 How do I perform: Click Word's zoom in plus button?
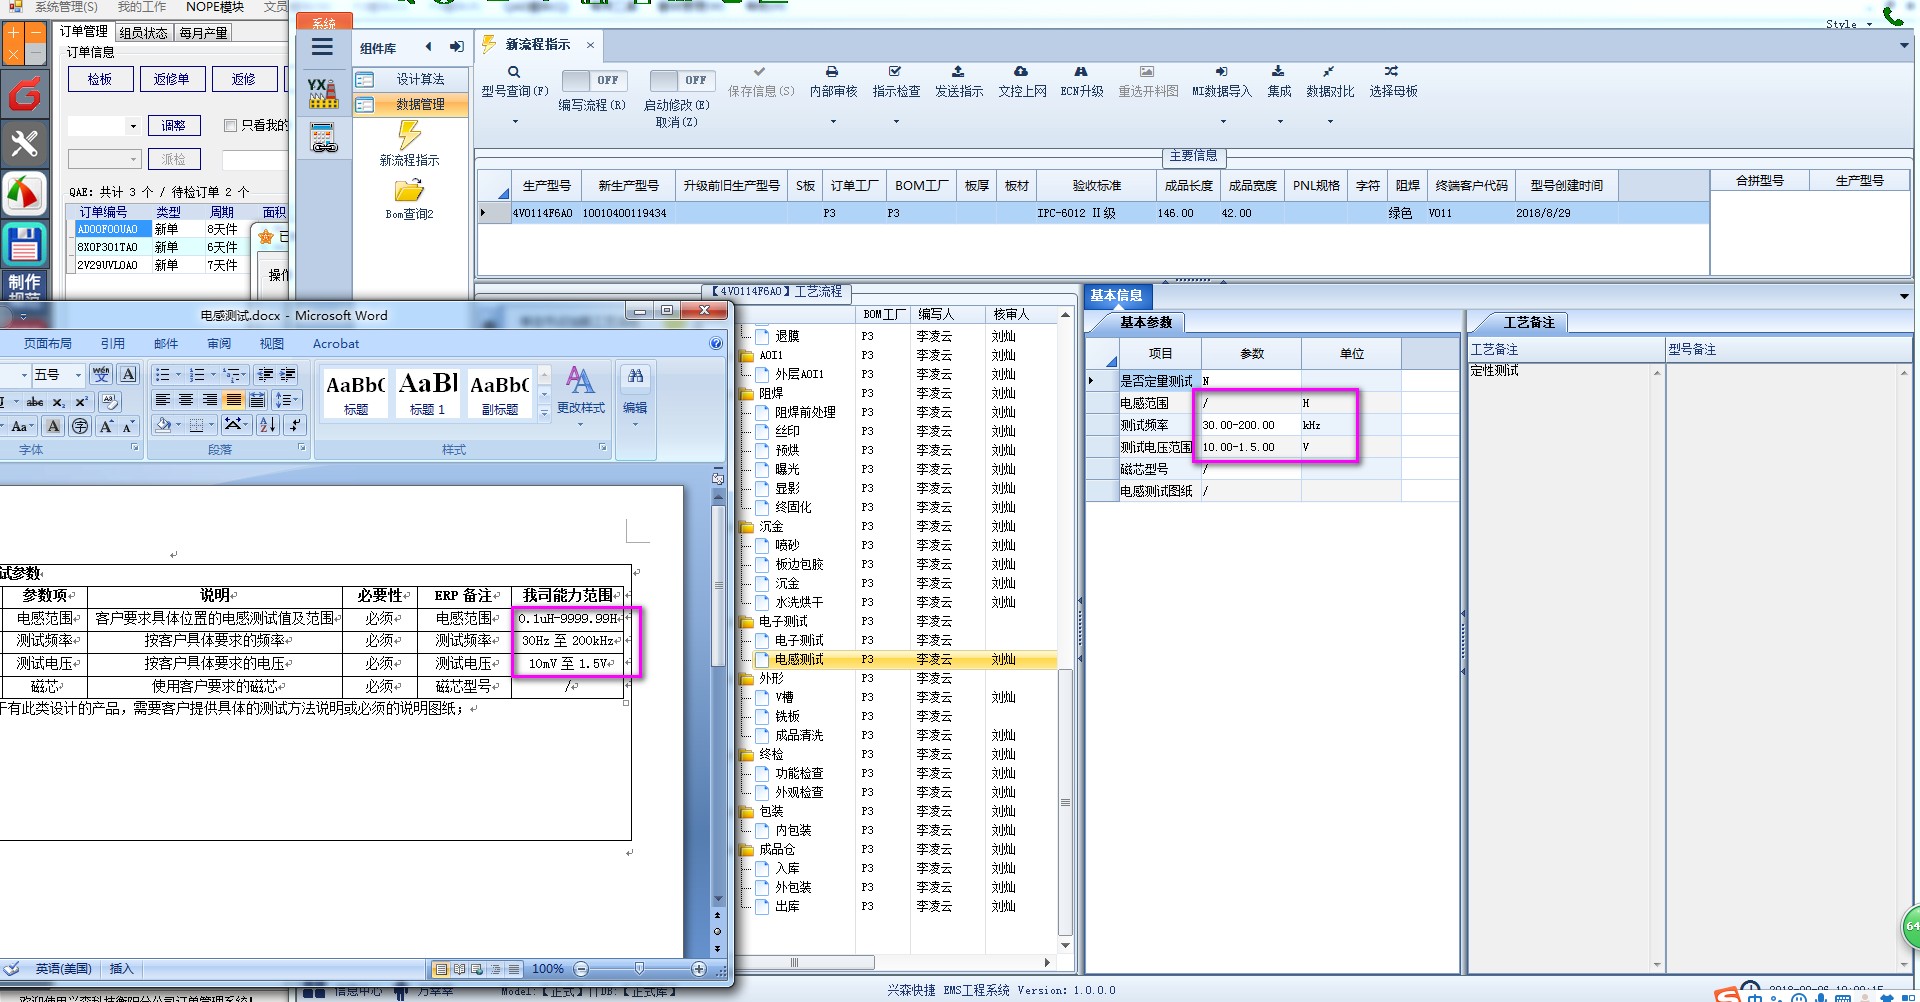(698, 969)
